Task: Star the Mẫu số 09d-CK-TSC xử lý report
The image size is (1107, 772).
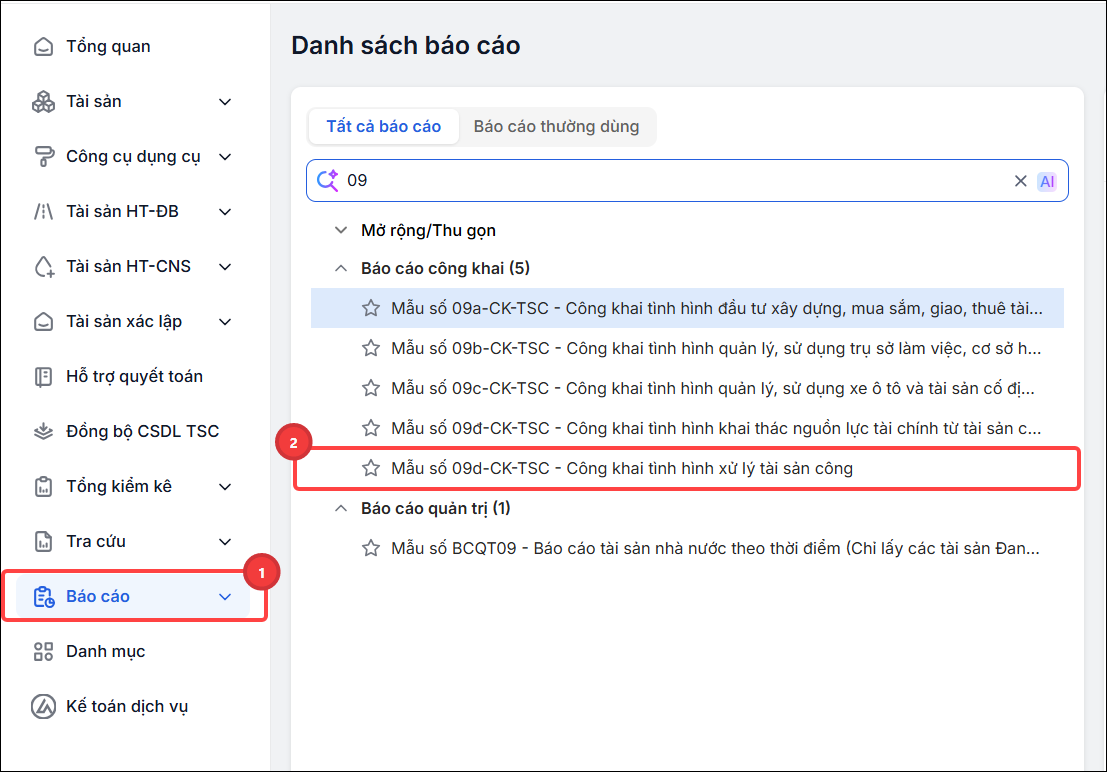Action: coord(371,468)
